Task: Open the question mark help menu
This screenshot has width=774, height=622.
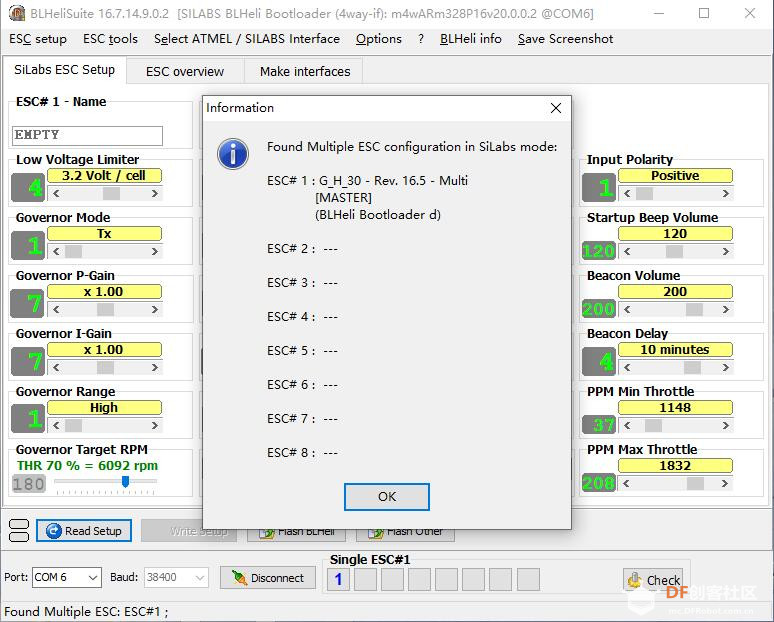Action: pos(421,39)
